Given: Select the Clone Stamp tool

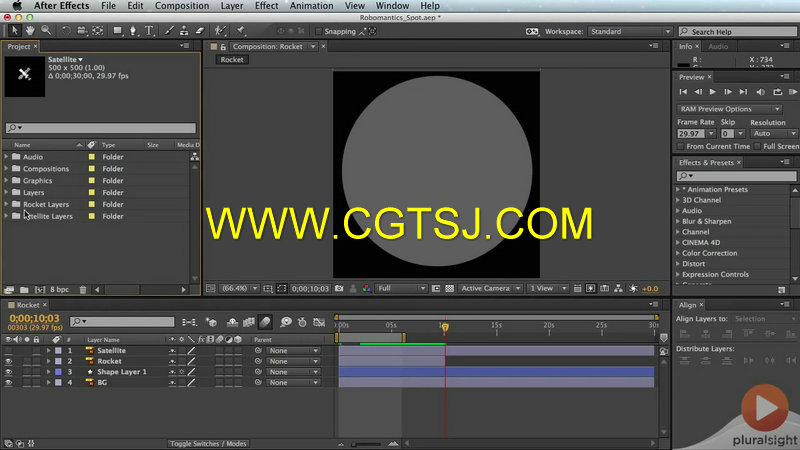Looking at the screenshot, I should [x=184, y=31].
